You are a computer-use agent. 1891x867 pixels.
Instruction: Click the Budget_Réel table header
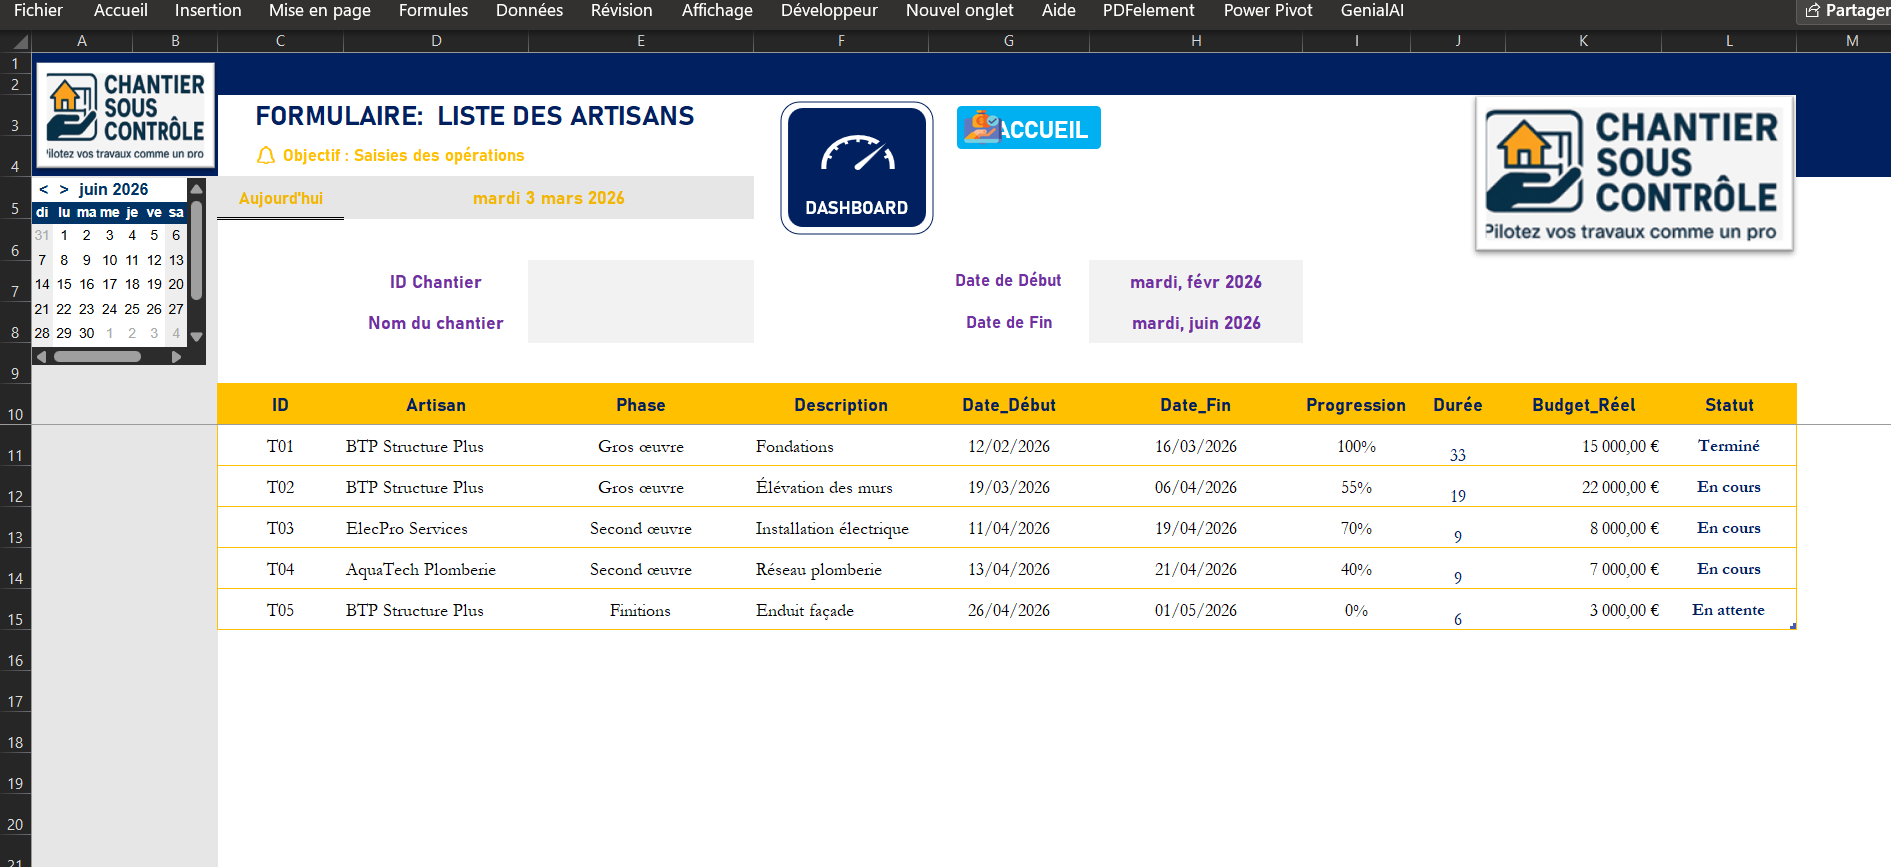pyautogui.click(x=1584, y=405)
